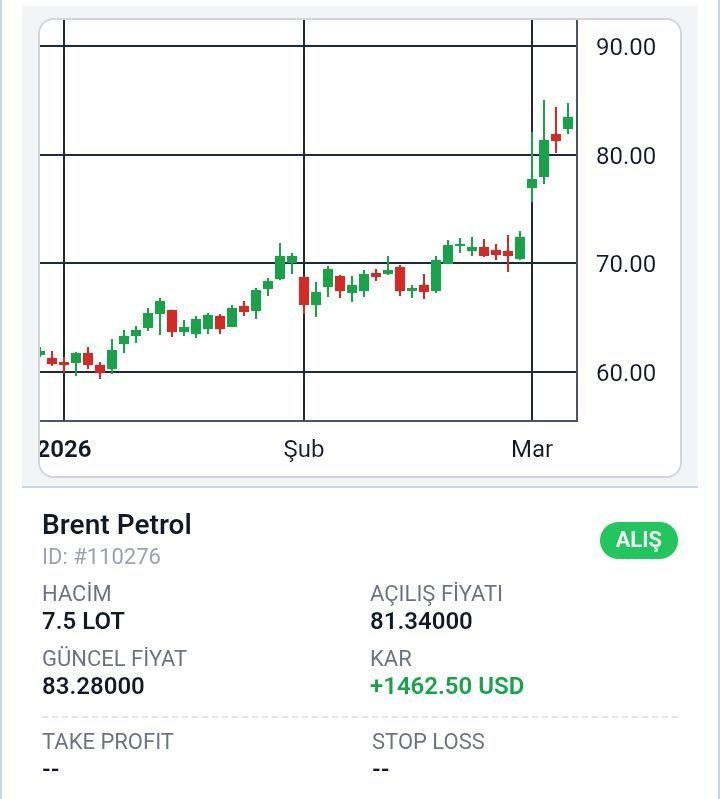
Task: Tap the opening price 81.34000
Action: tap(421, 621)
